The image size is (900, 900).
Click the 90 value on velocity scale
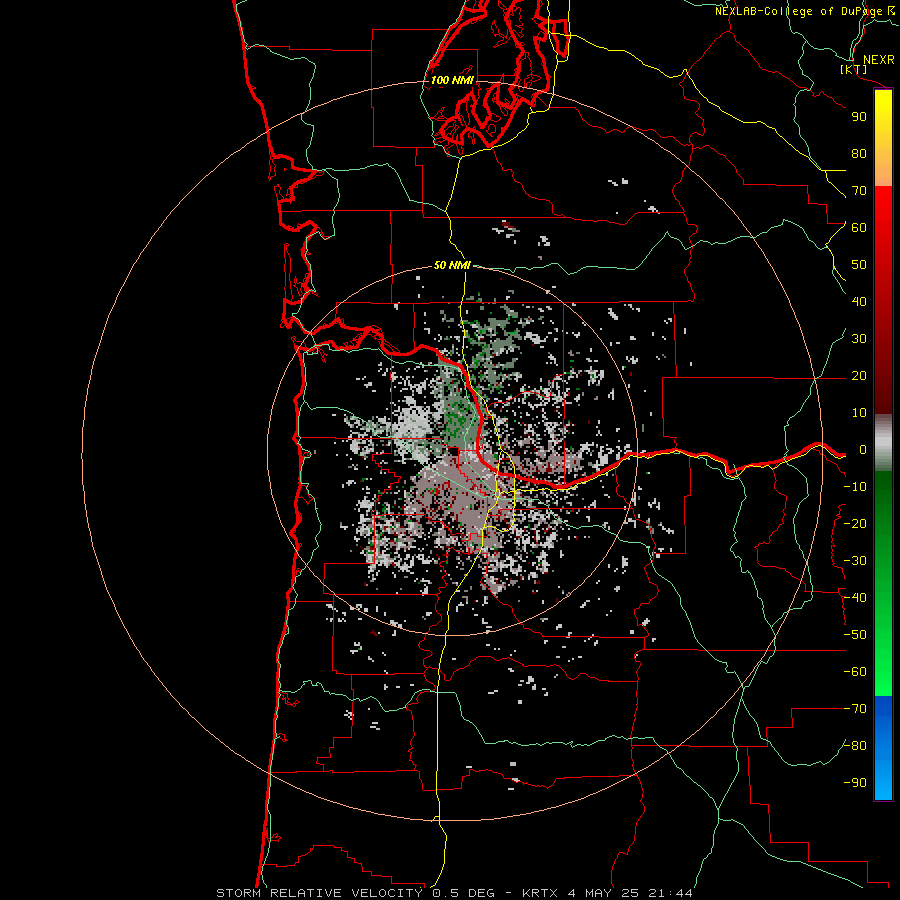click(859, 117)
